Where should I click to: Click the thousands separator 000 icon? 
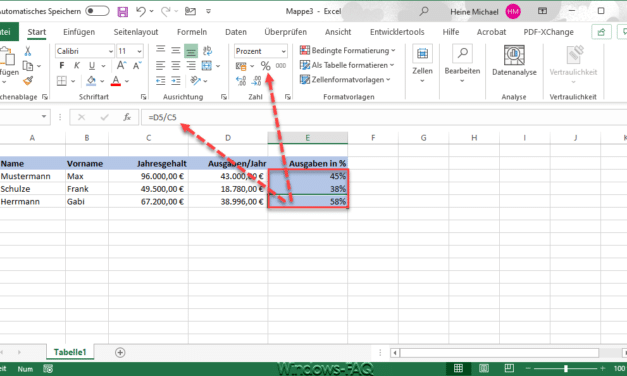(x=281, y=66)
